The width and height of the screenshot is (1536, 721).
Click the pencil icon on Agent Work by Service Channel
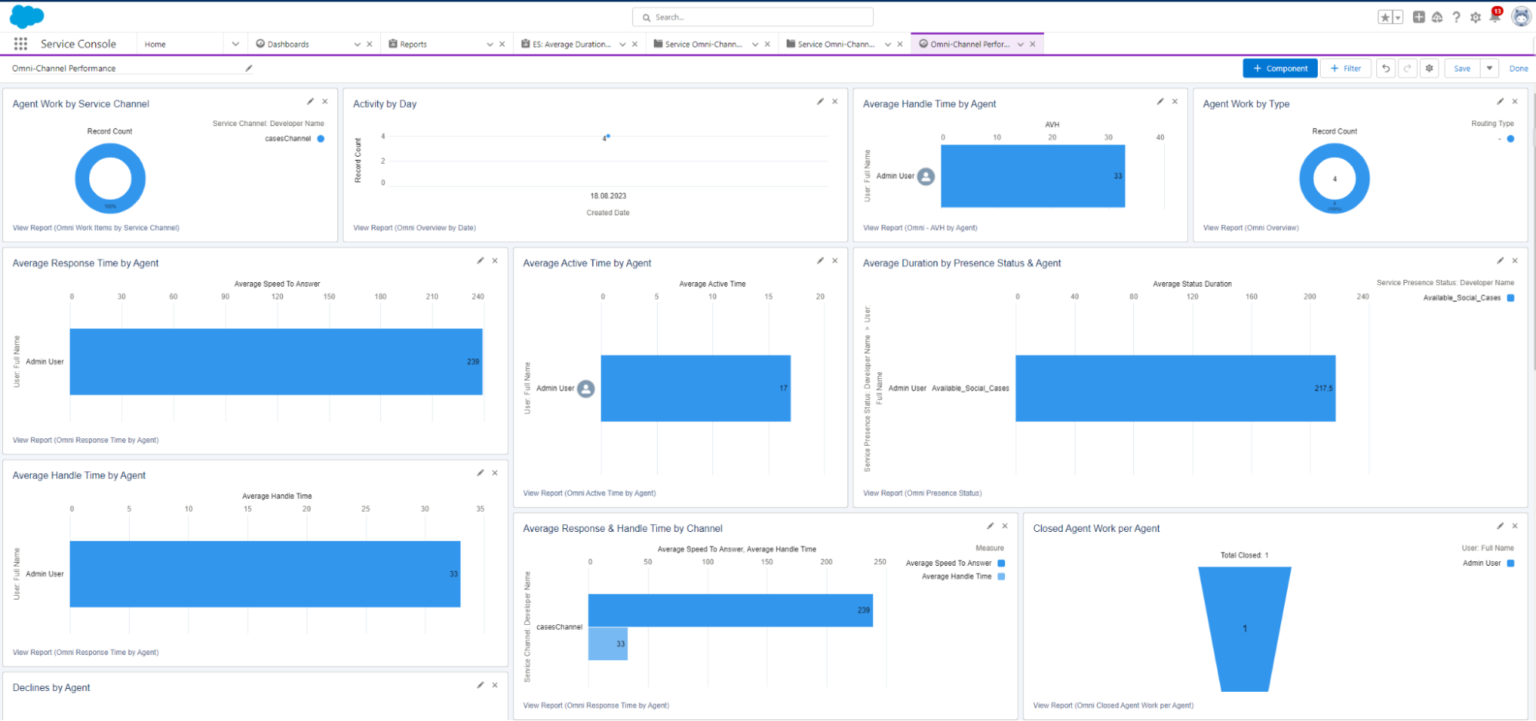(x=310, y=101)
